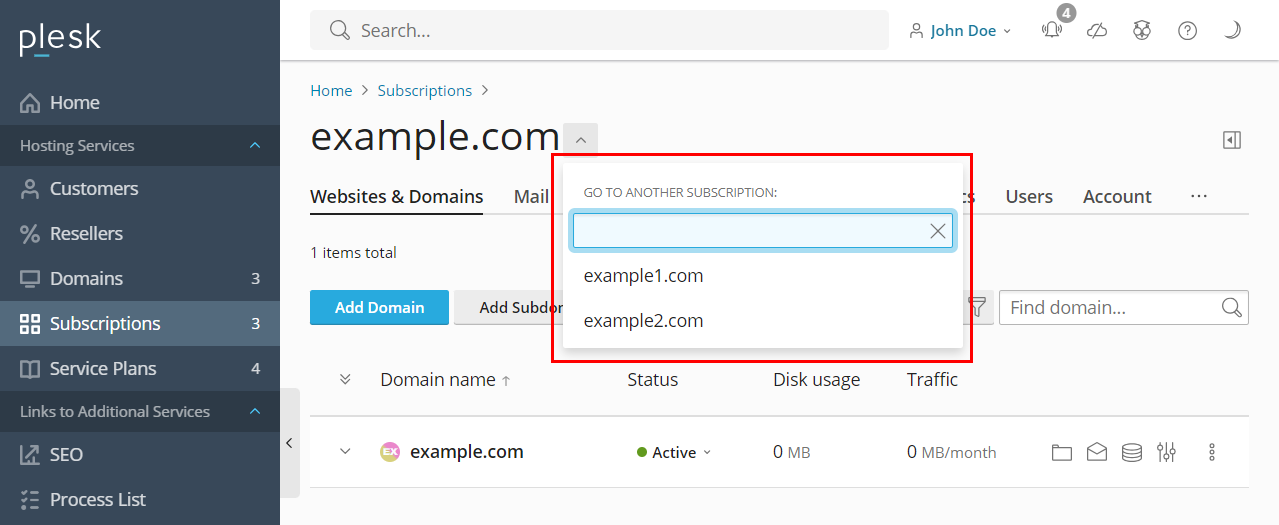Image resolution: width=1279 pixels, height=525 pixels.
Task: Open the help question mark icon
Action: tap(1187, 31)
